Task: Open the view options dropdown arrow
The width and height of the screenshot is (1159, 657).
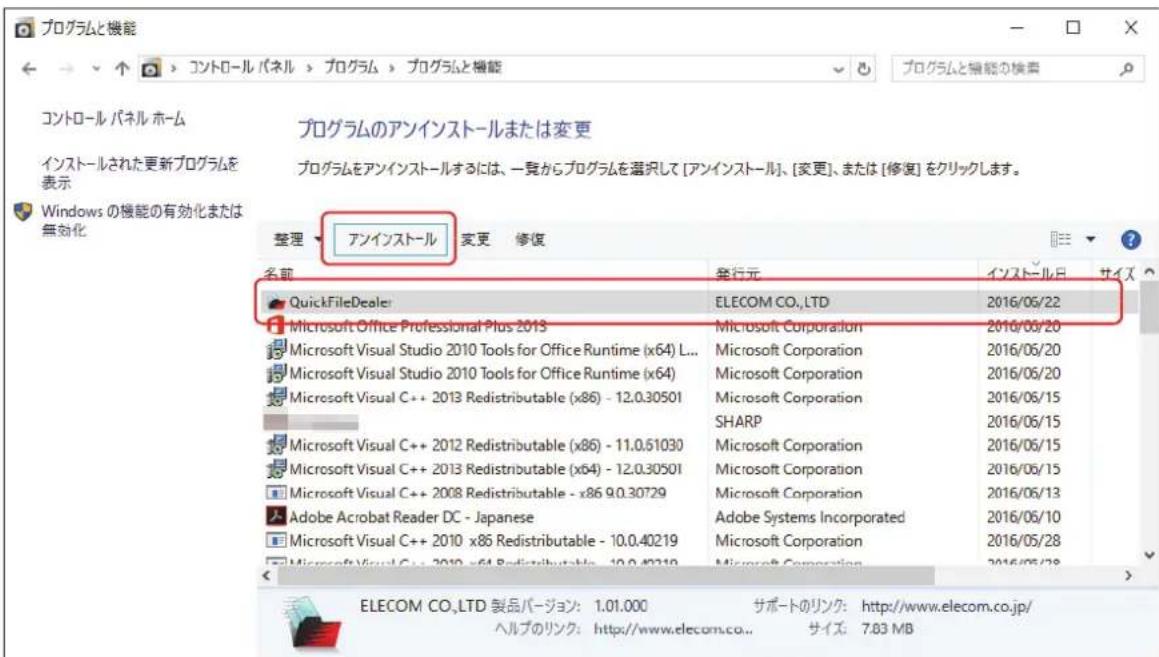Action: pos(1090,239)
